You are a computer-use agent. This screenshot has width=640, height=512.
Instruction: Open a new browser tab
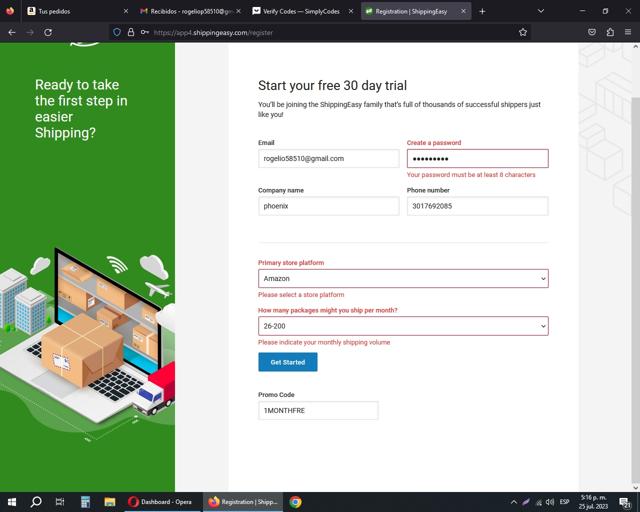pyautogui.click(x=482, y=11)
